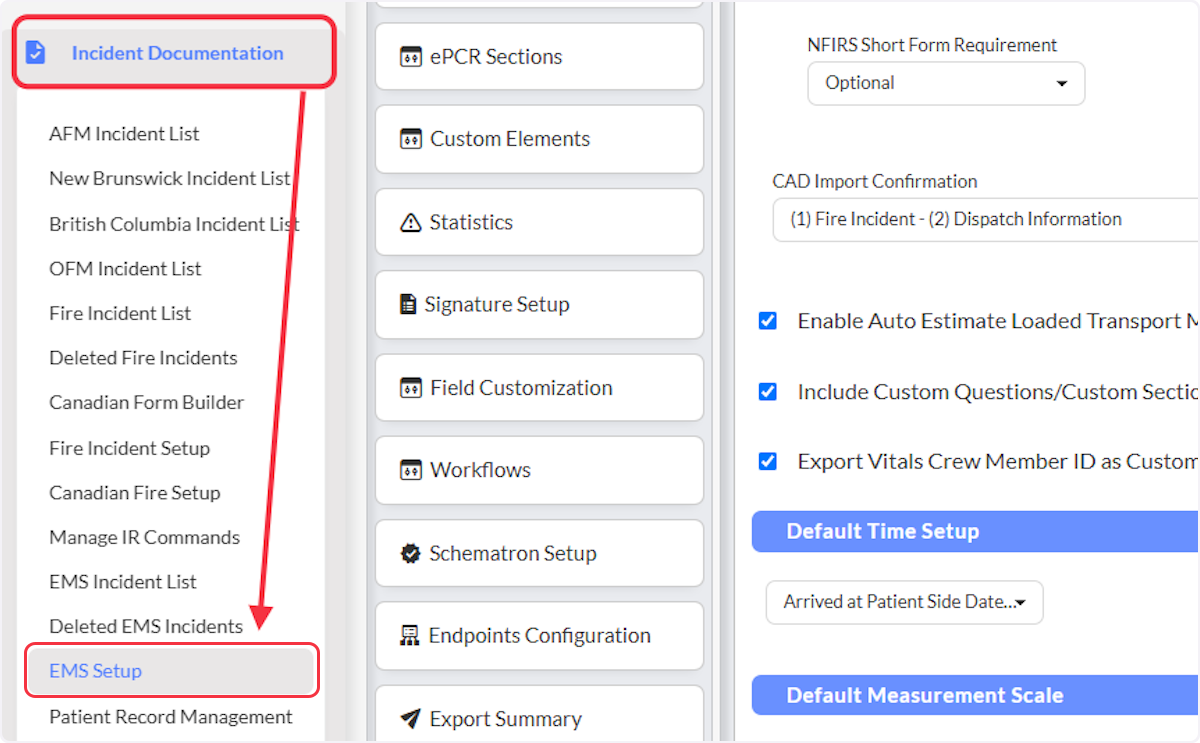Open the Workflows settings
The image size is (1200, 743).
coord(539,470)
